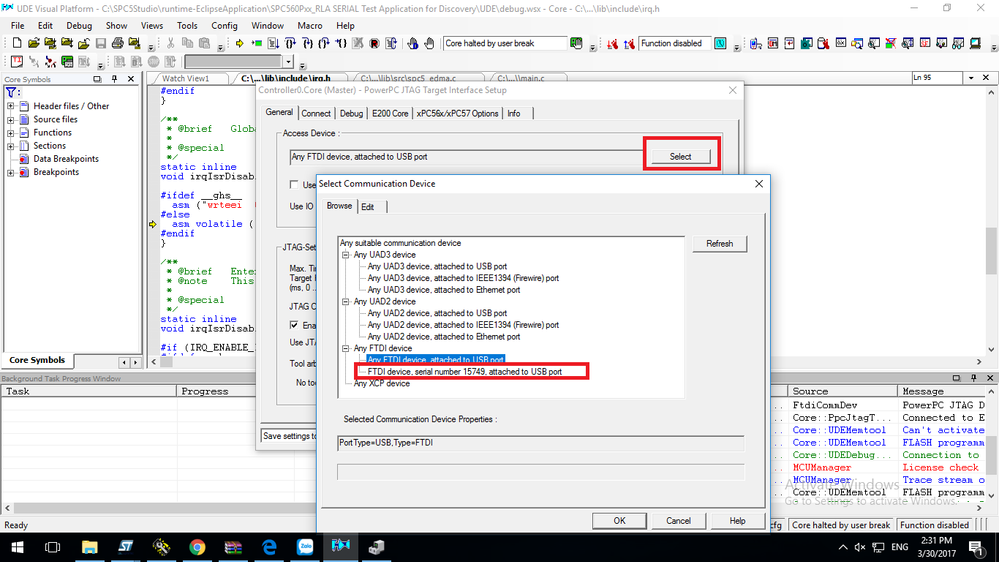Expand Header files / Other node
Image resolution: width=999 pixels, height=562 pixels.
click(x=10, y=106)
